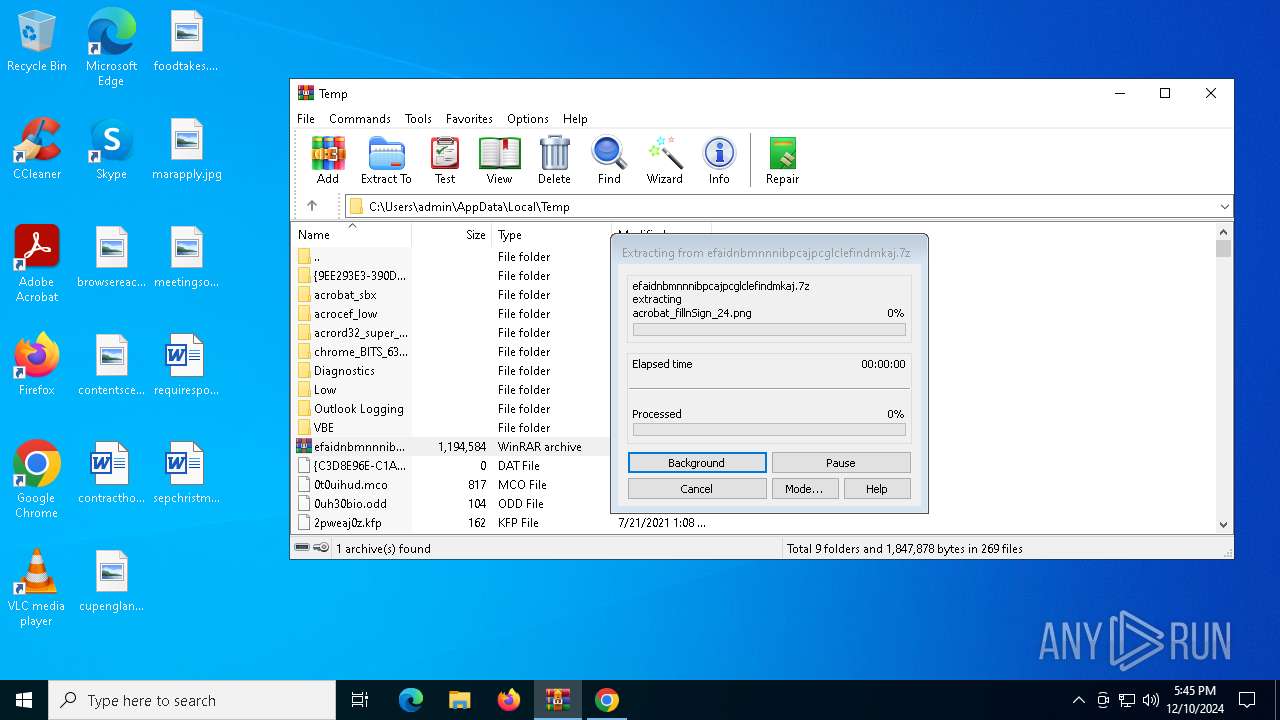This screenshot has width=1280, height=720.
Task: Click the file list vertical scrollbar
Action: (x=1223, y=378)
